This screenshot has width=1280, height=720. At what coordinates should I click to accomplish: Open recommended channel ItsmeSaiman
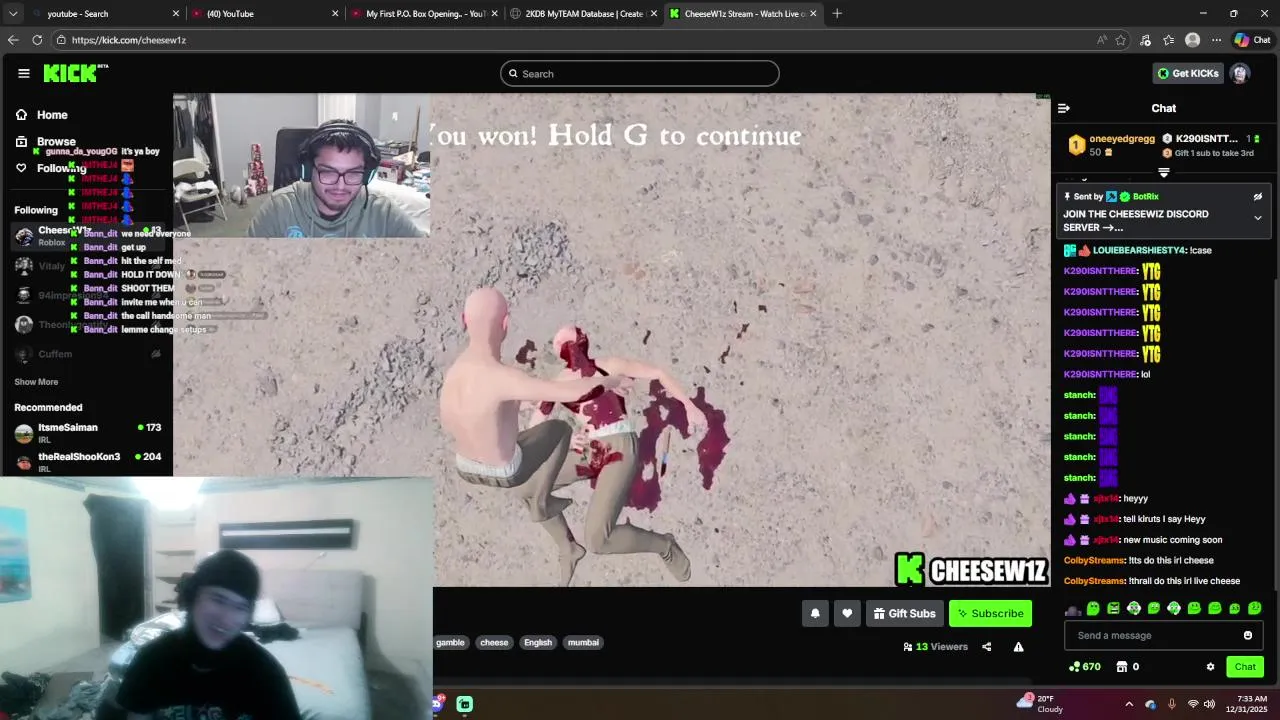pyautogui.click(x=88, y=433)
